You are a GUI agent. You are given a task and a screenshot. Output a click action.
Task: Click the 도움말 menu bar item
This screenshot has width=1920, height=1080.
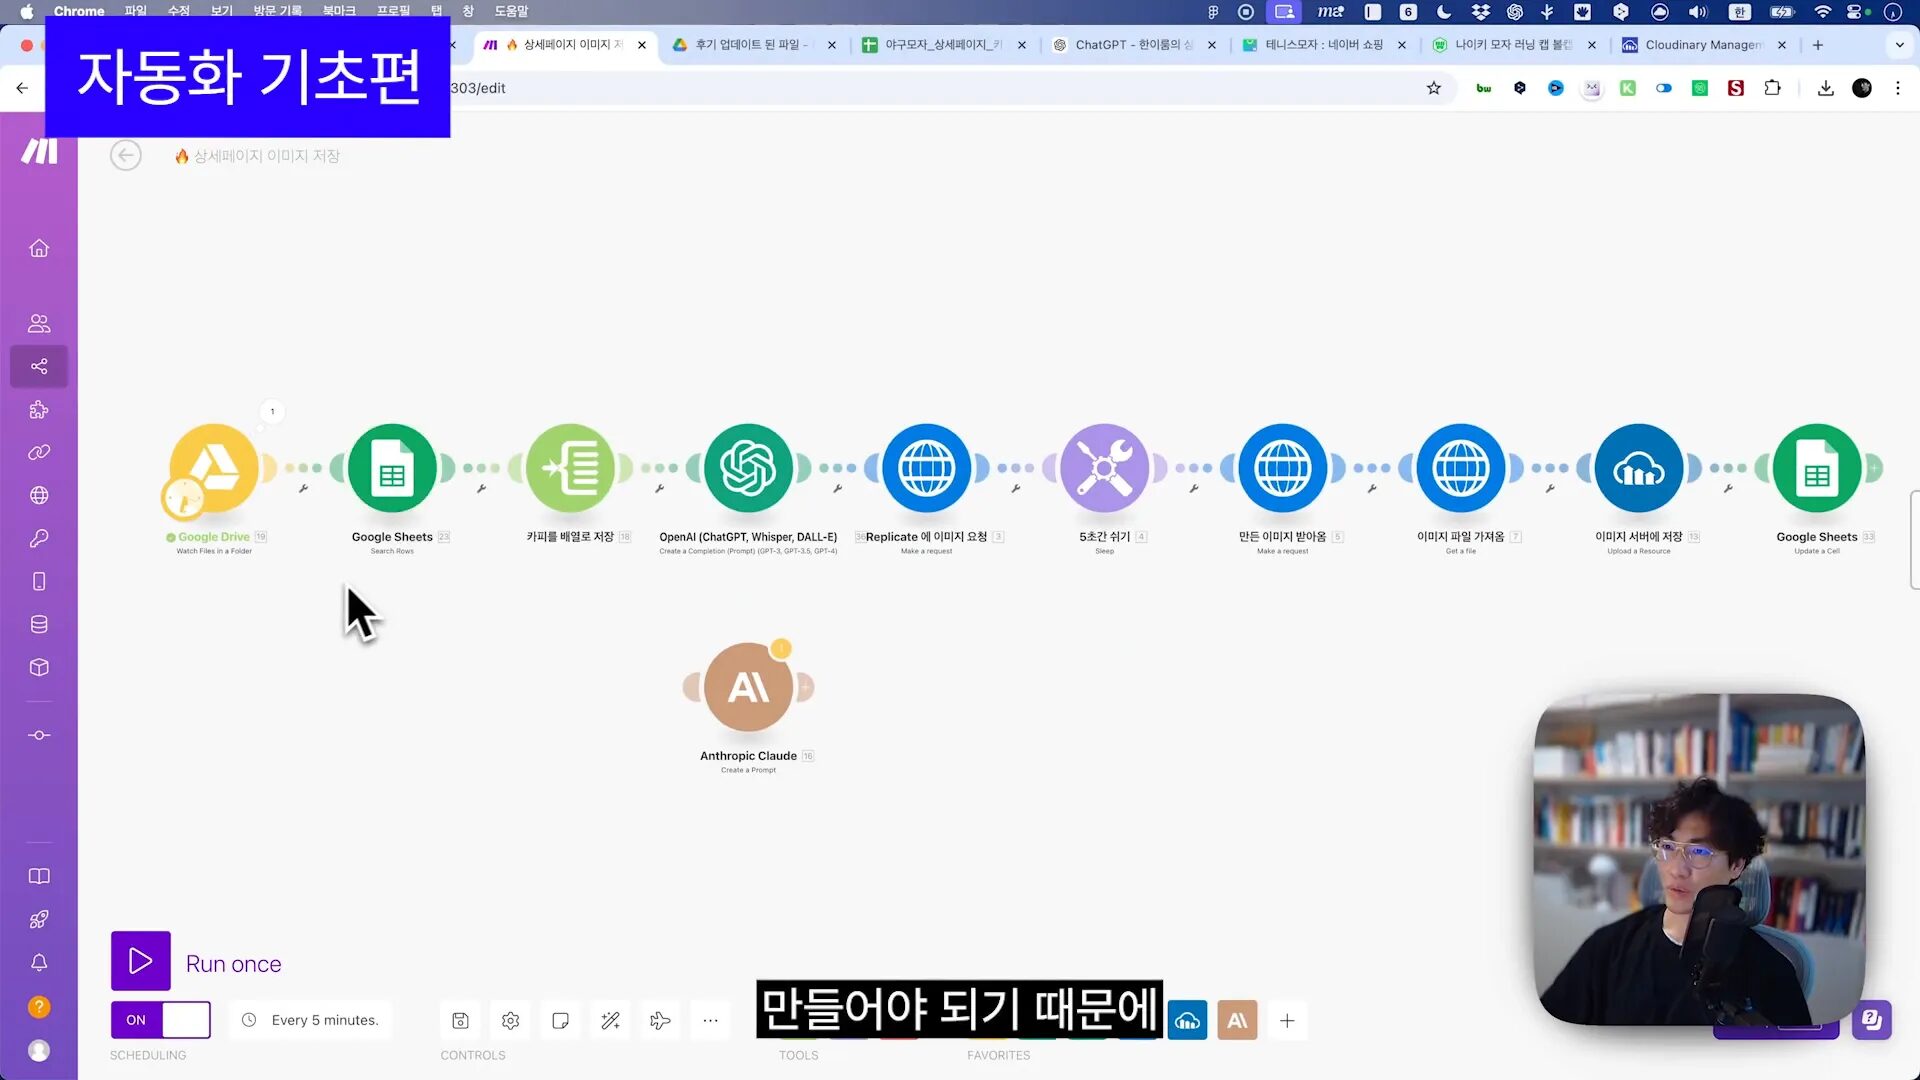513,11
